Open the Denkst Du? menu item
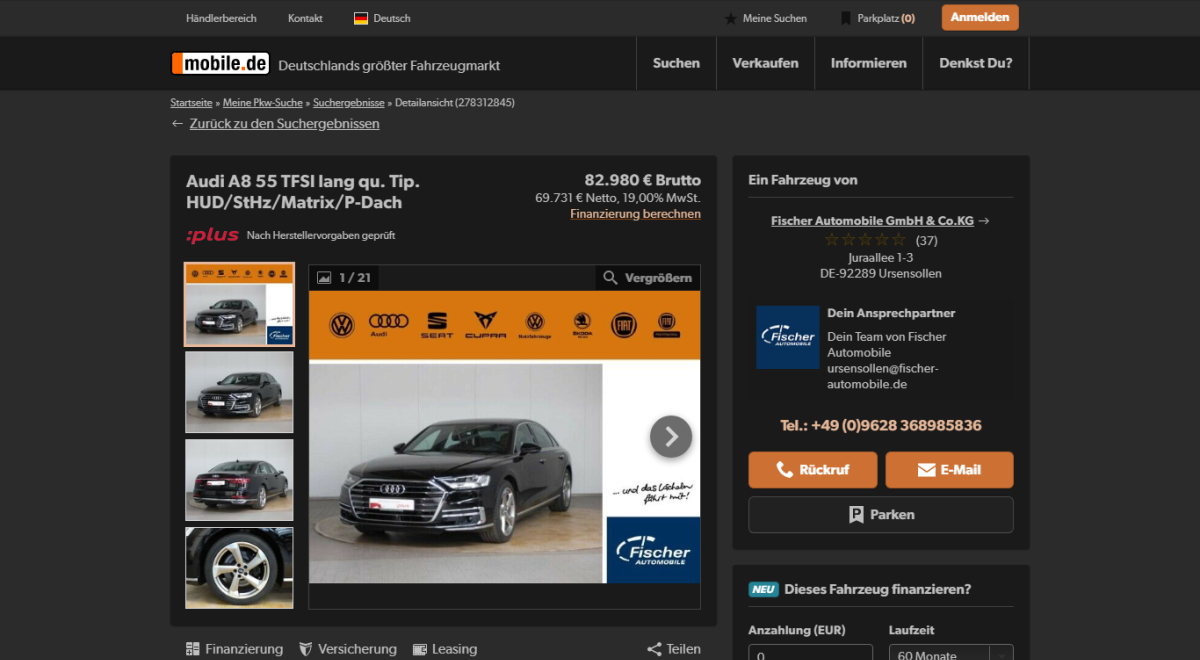 [976, 63]
